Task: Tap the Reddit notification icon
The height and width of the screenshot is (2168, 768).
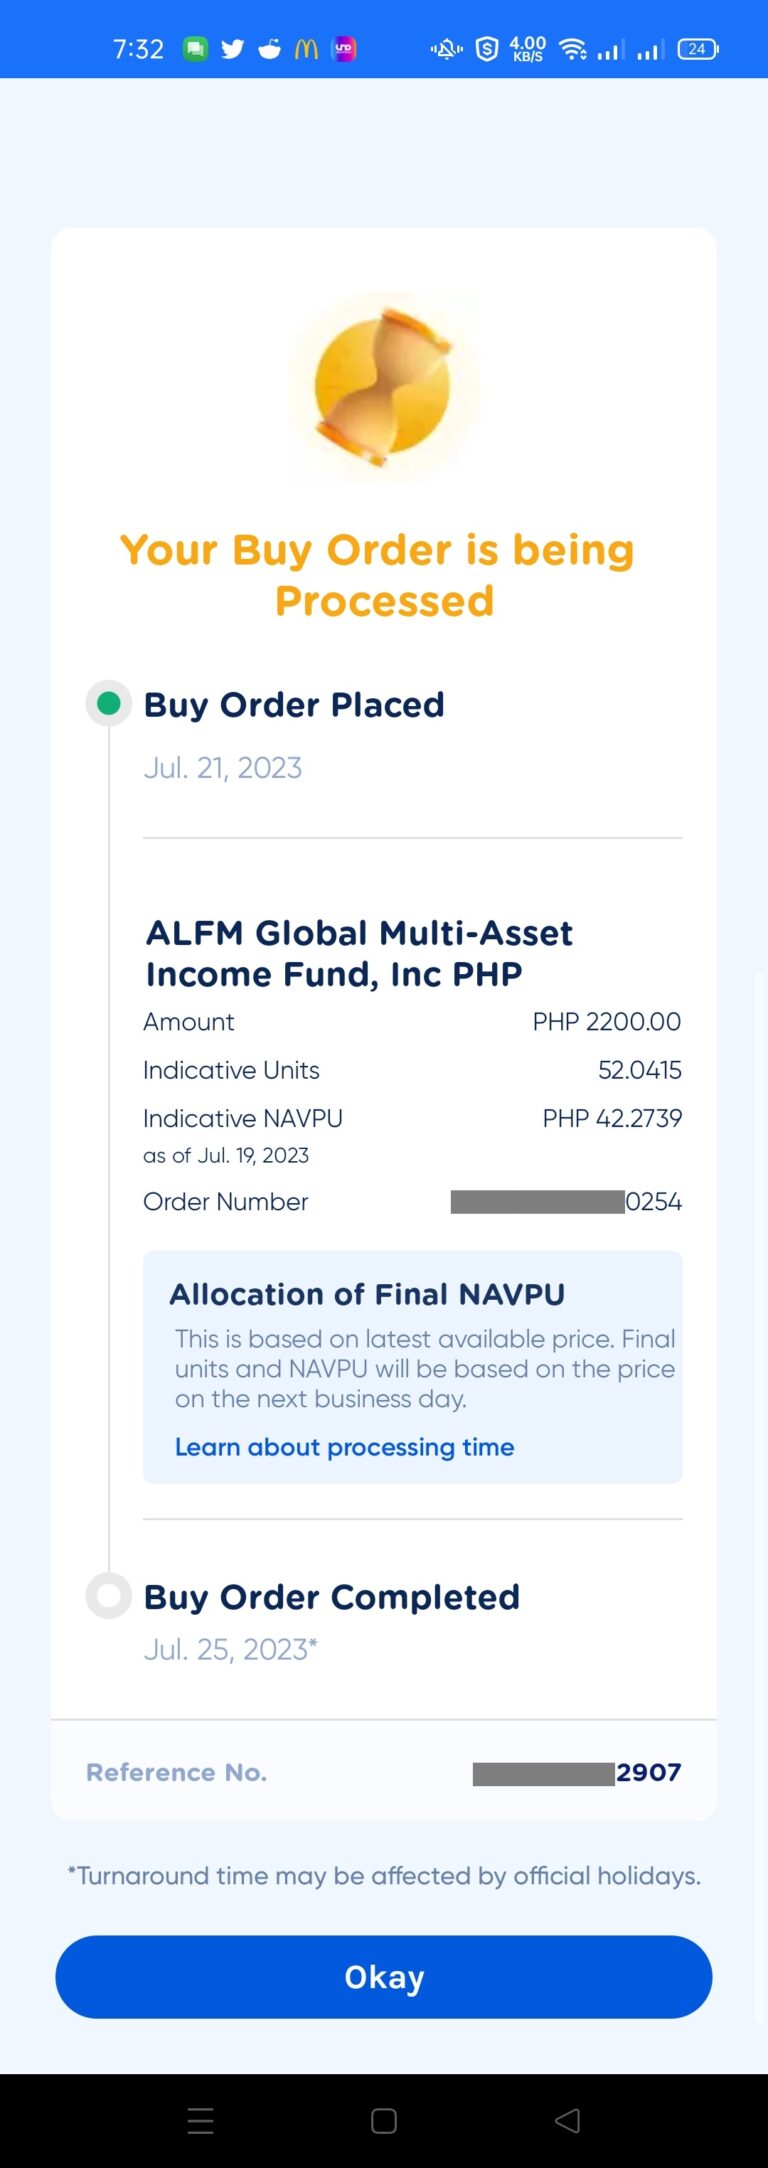Action: tap(270, 49)
